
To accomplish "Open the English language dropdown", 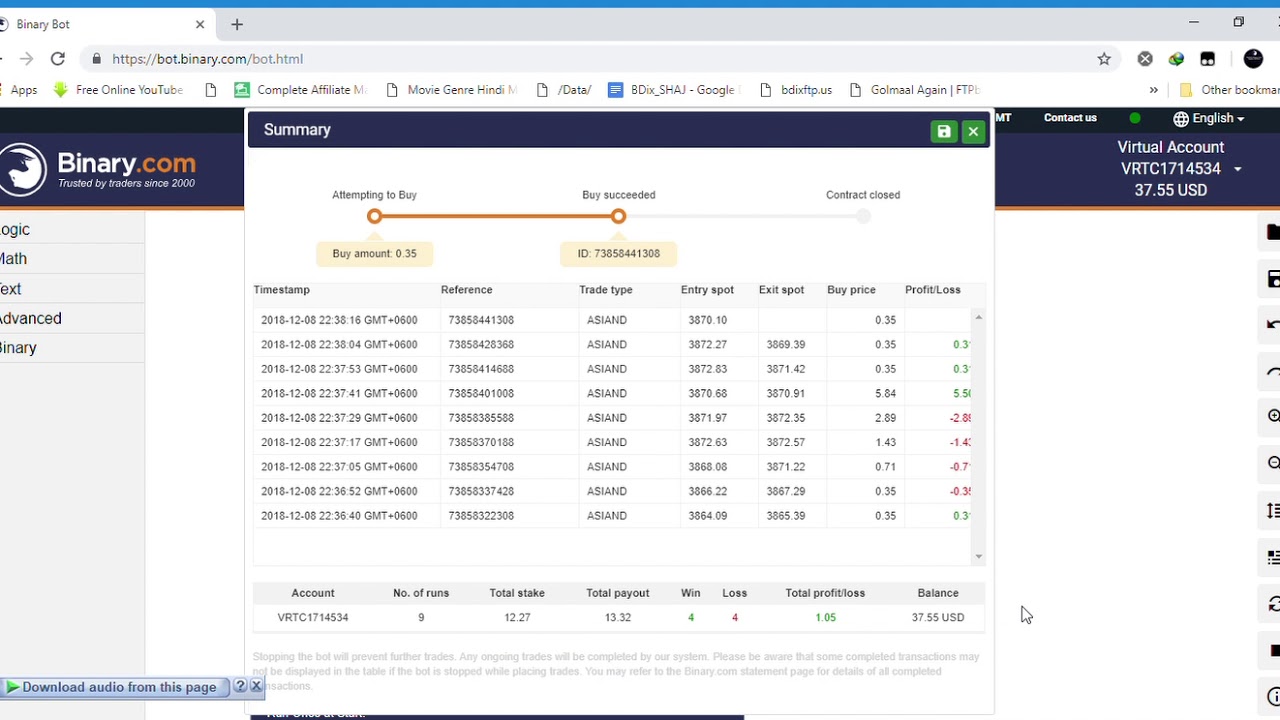I will pyautogui.click(x=1209, y=118).
